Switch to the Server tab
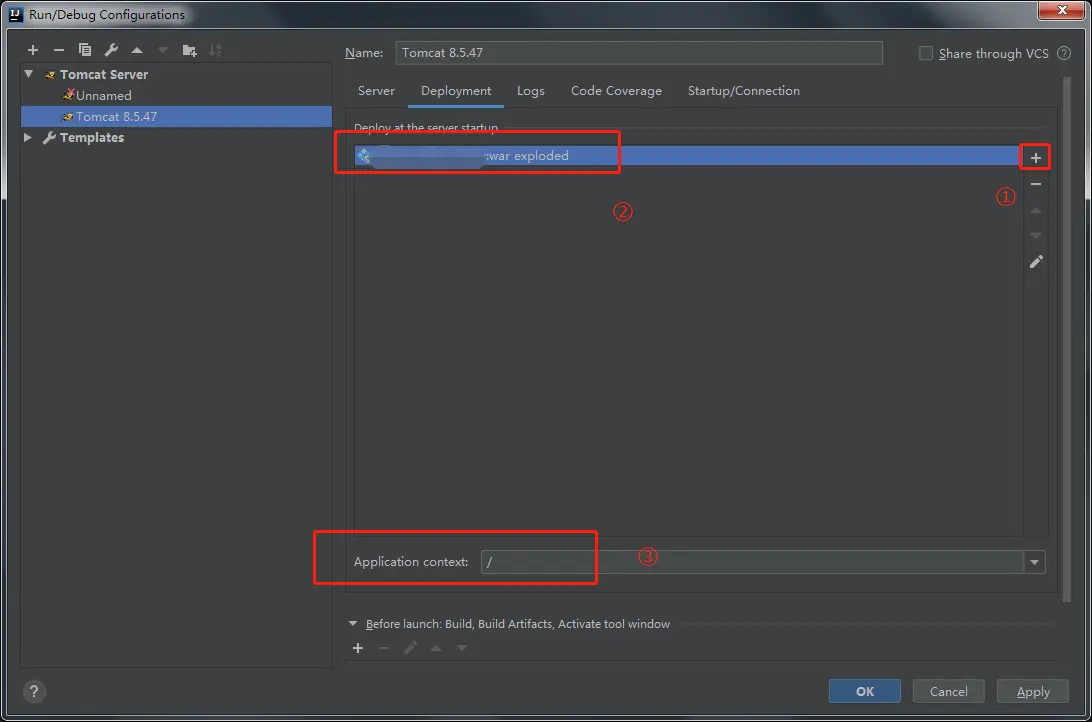 point(376,91)
